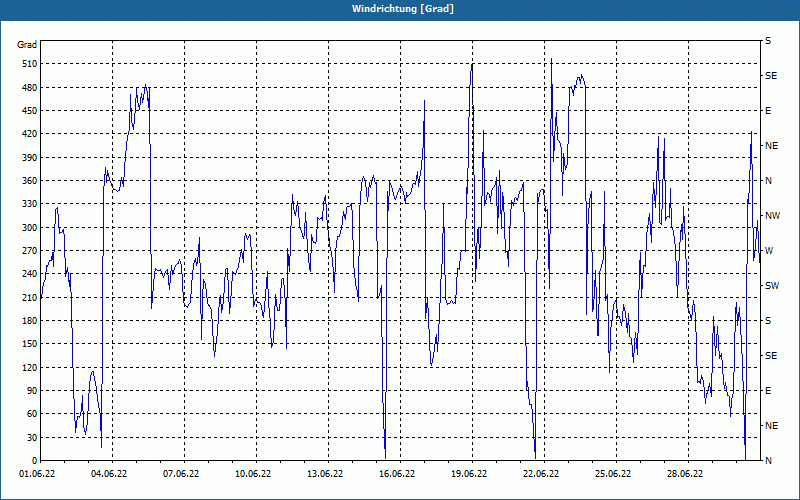Click the 16.06.22 date label
800x500 pixels.
point(397,474)
